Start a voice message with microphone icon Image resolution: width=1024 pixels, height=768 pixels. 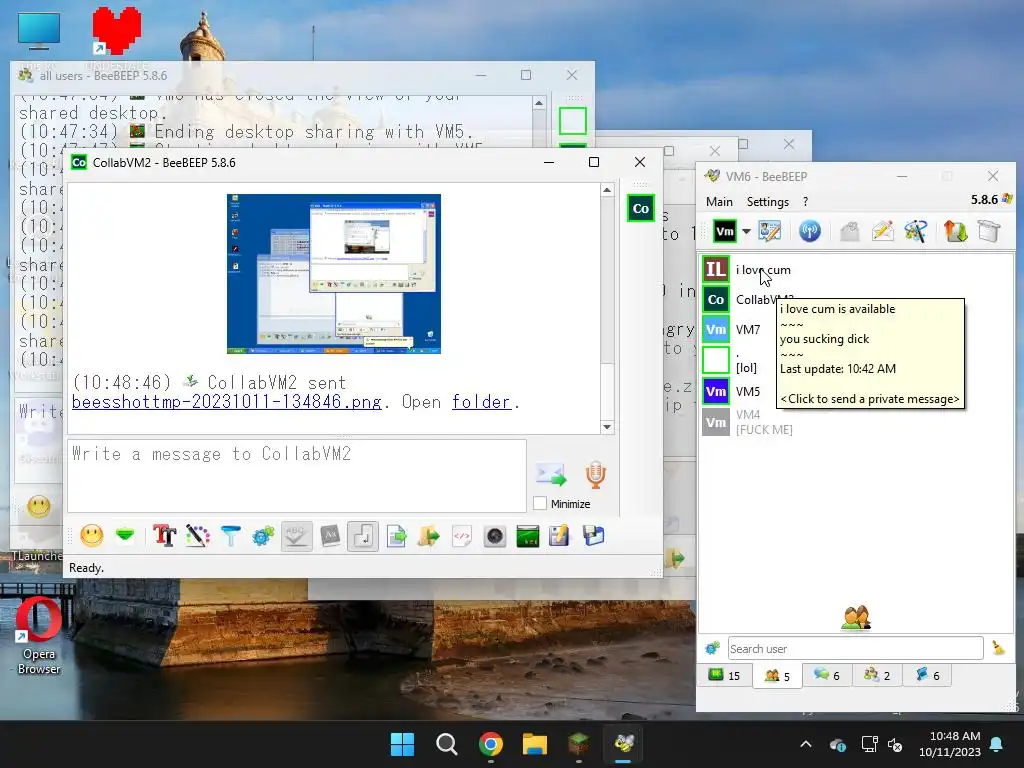click(x=595, y=475)
